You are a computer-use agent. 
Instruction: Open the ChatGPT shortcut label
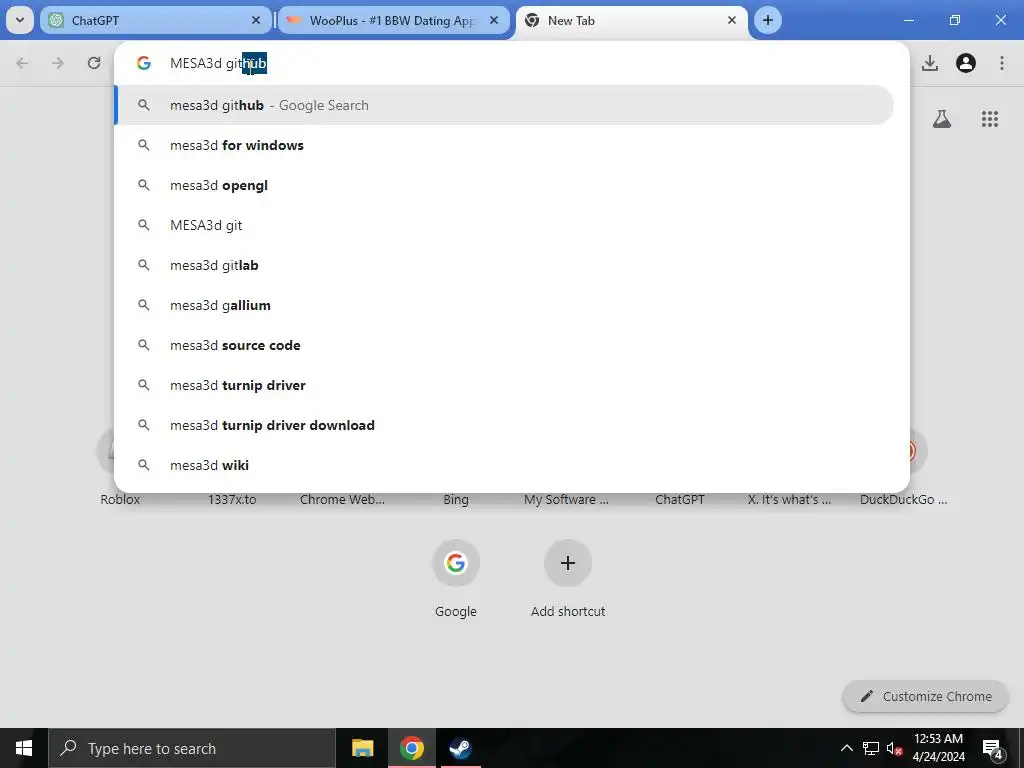[x=680, y=500]
